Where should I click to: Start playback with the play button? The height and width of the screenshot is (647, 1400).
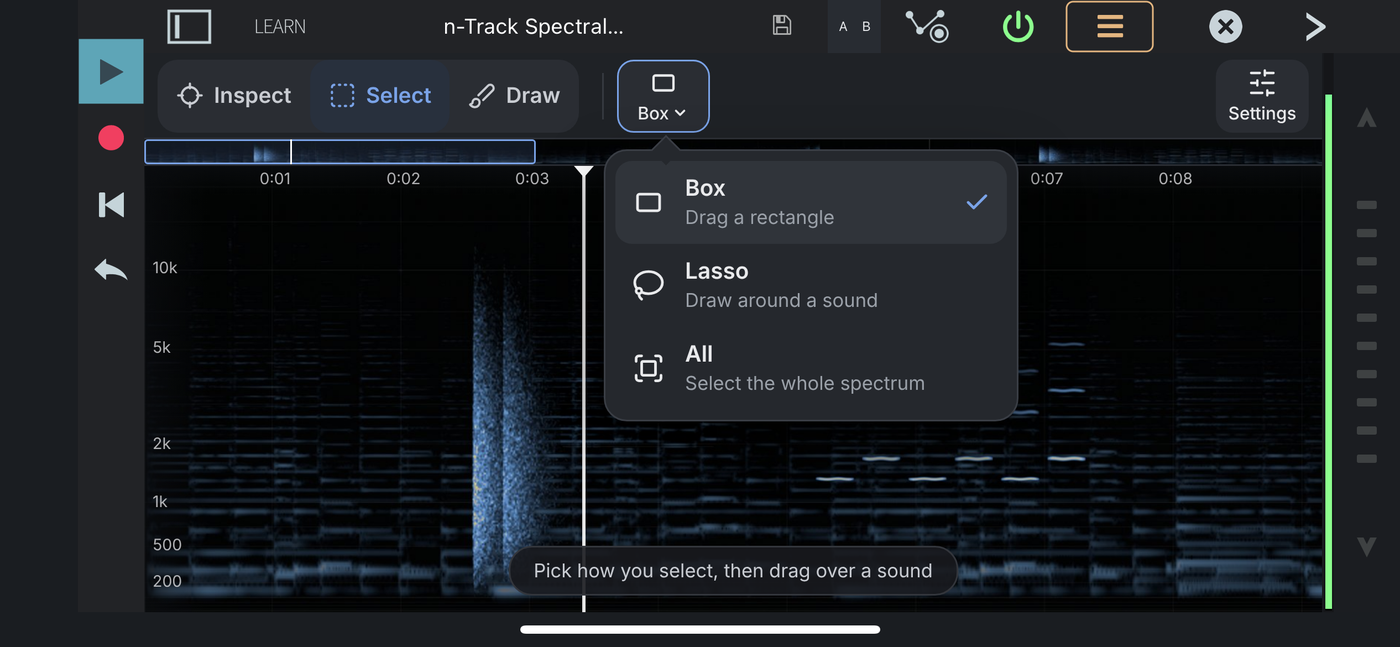pyautogui.click(x=111, y=72)
